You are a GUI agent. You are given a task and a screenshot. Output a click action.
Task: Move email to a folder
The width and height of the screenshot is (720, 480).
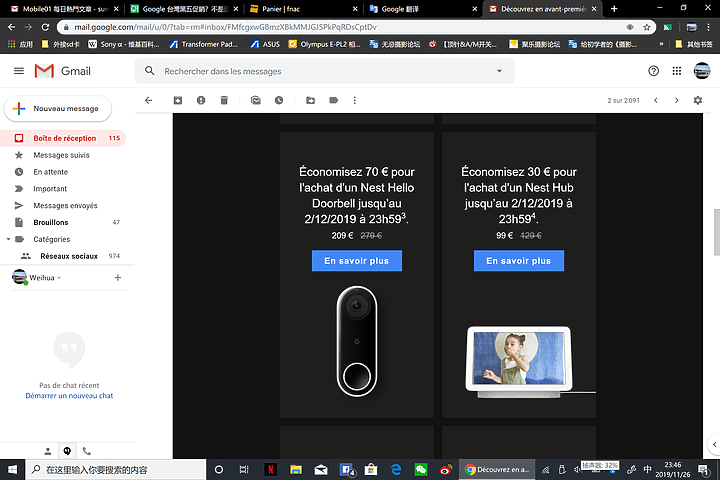[x=310, y=100]
